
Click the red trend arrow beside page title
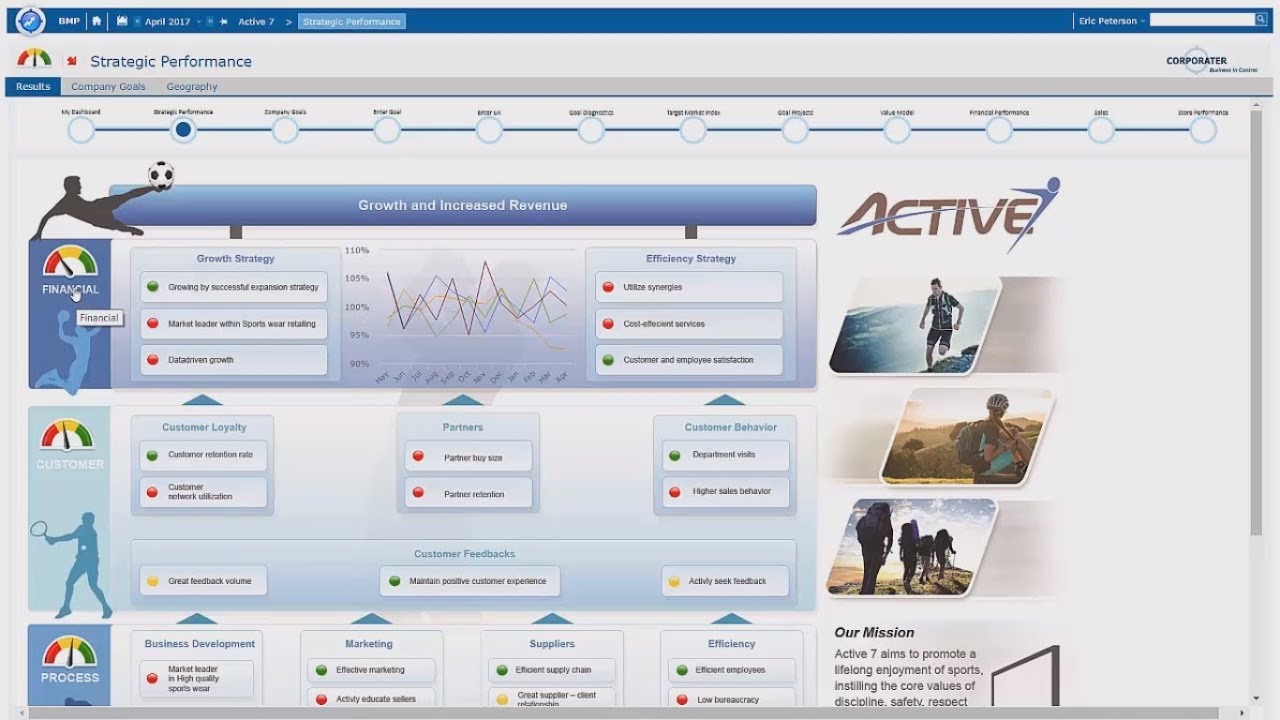pos(71,61)
